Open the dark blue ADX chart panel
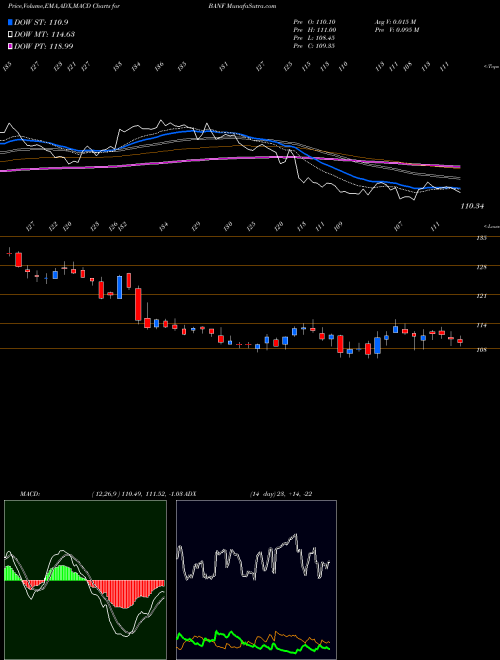500x660 pixels. point(256,580)
